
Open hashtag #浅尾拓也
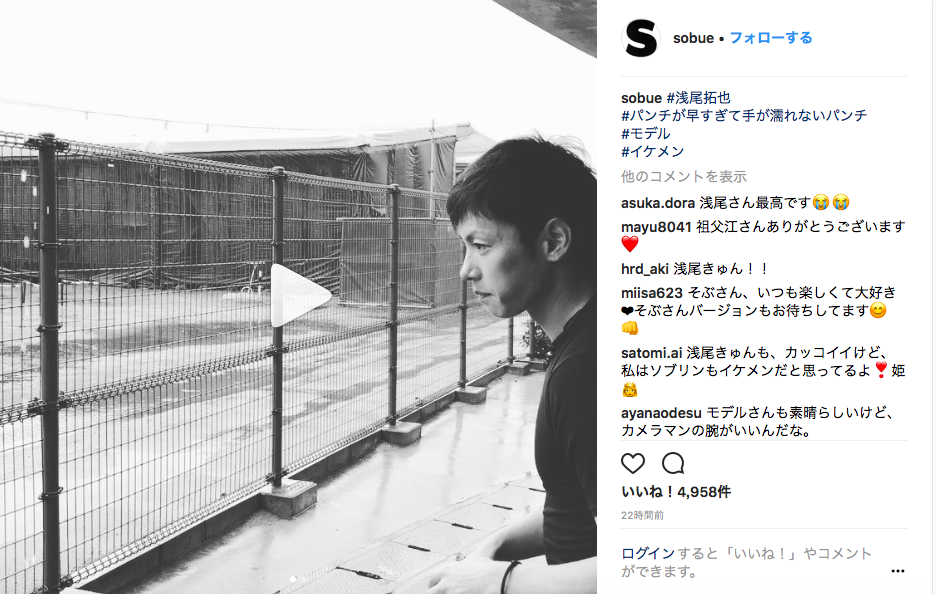pyautogui.click(x=698, y=97)
